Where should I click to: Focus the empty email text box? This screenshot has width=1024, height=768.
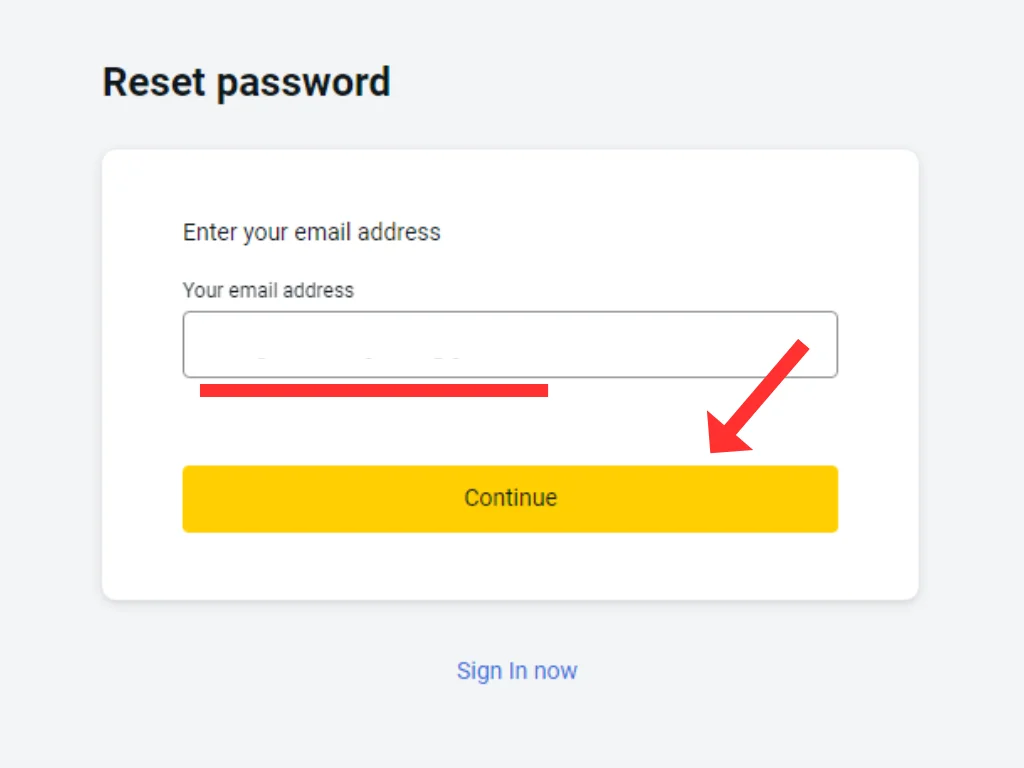pos(510,344)
